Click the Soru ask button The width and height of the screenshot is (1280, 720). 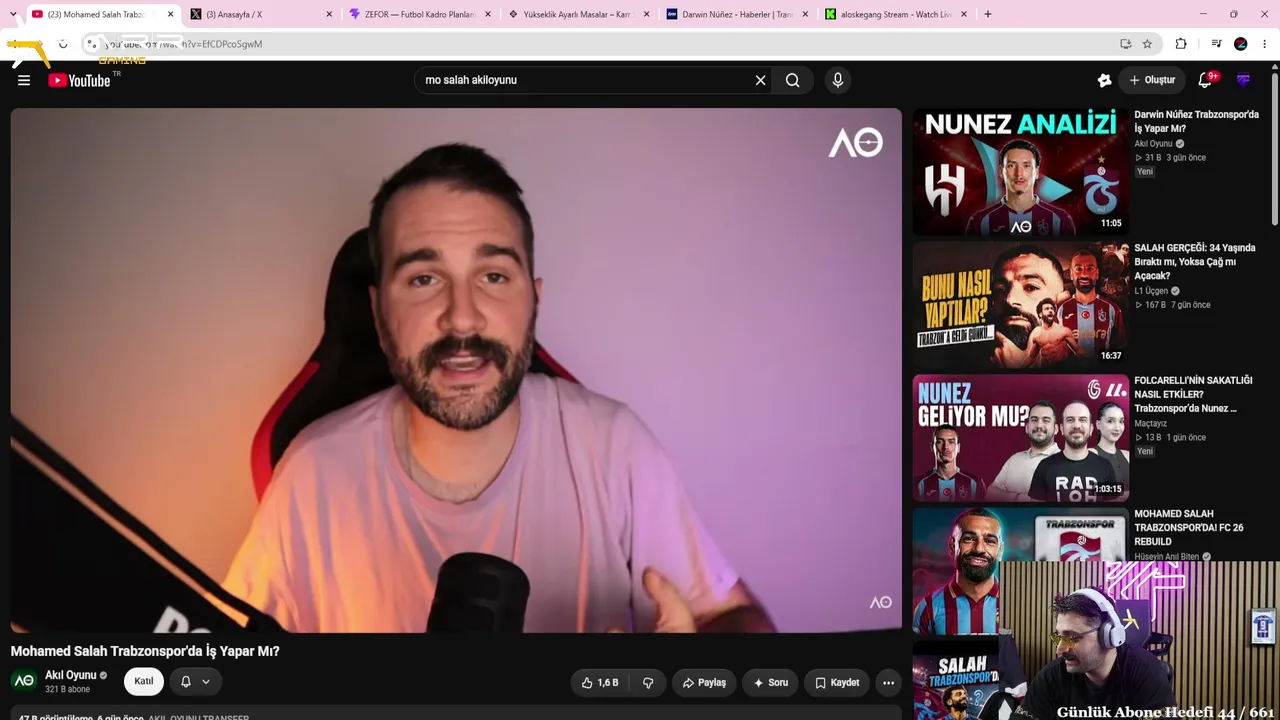click(771, 683)
